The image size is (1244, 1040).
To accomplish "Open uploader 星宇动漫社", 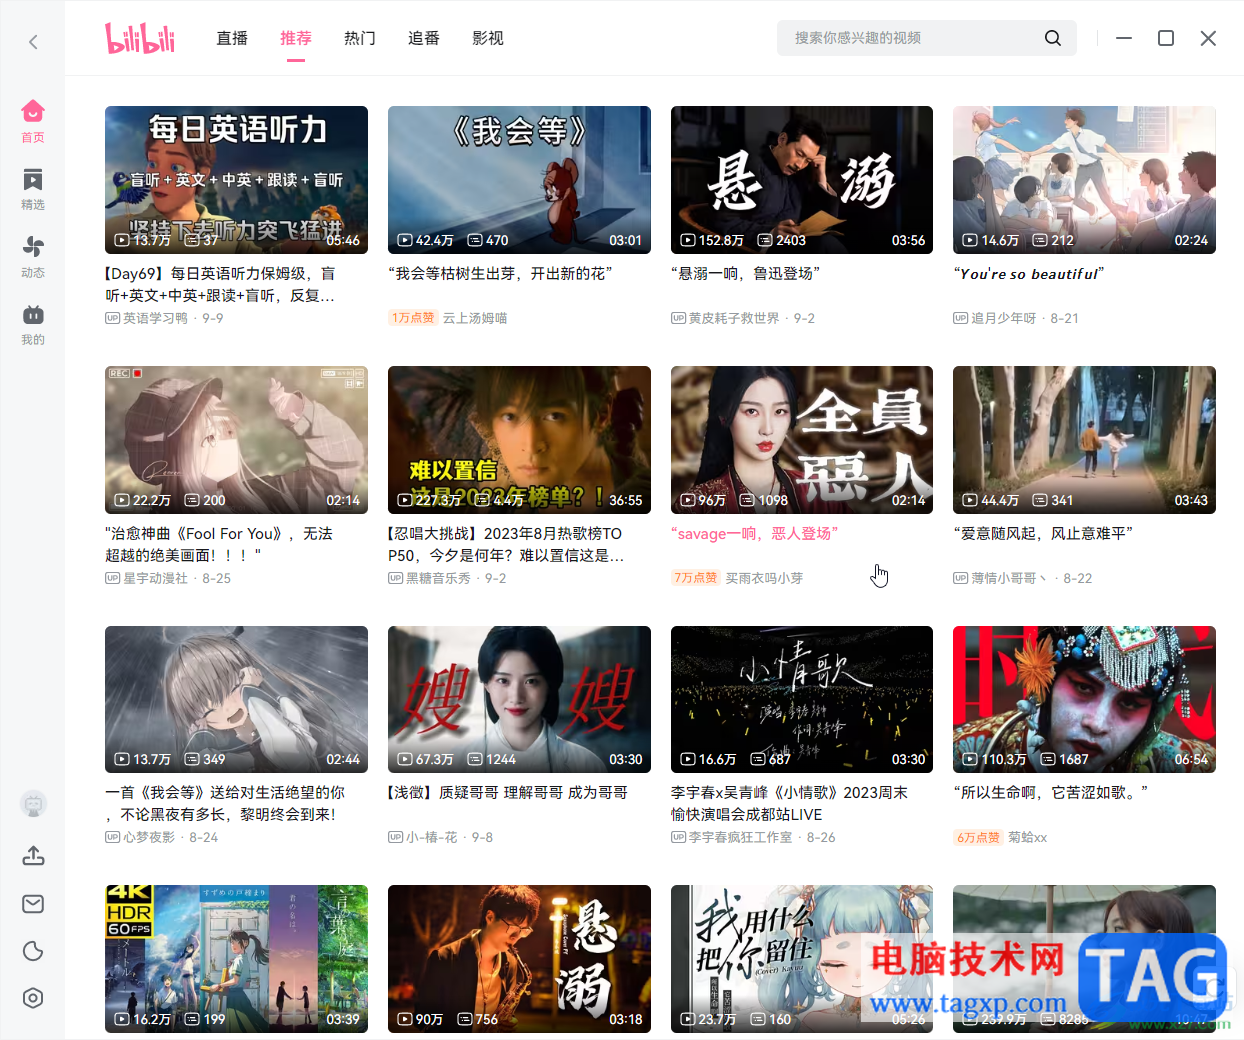I will point(155,578).
